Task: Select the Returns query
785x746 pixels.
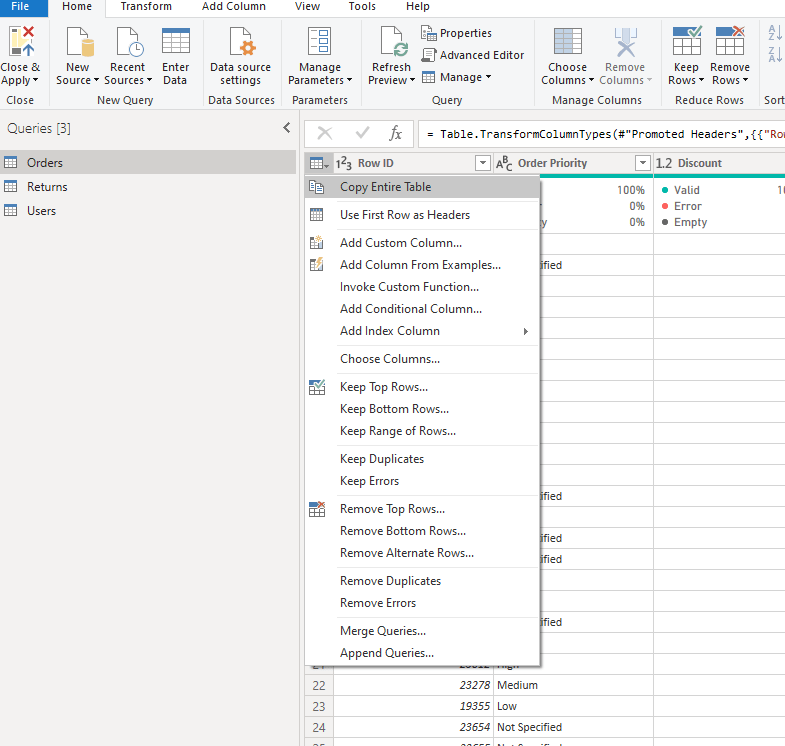Action: [x=148, y=187]
